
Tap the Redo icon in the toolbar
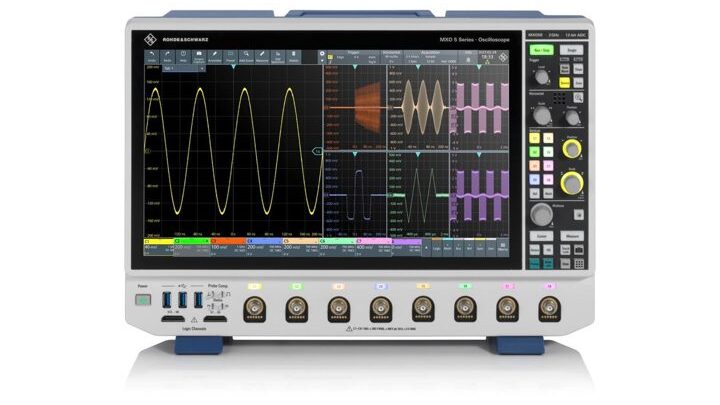tap(168, 56)
